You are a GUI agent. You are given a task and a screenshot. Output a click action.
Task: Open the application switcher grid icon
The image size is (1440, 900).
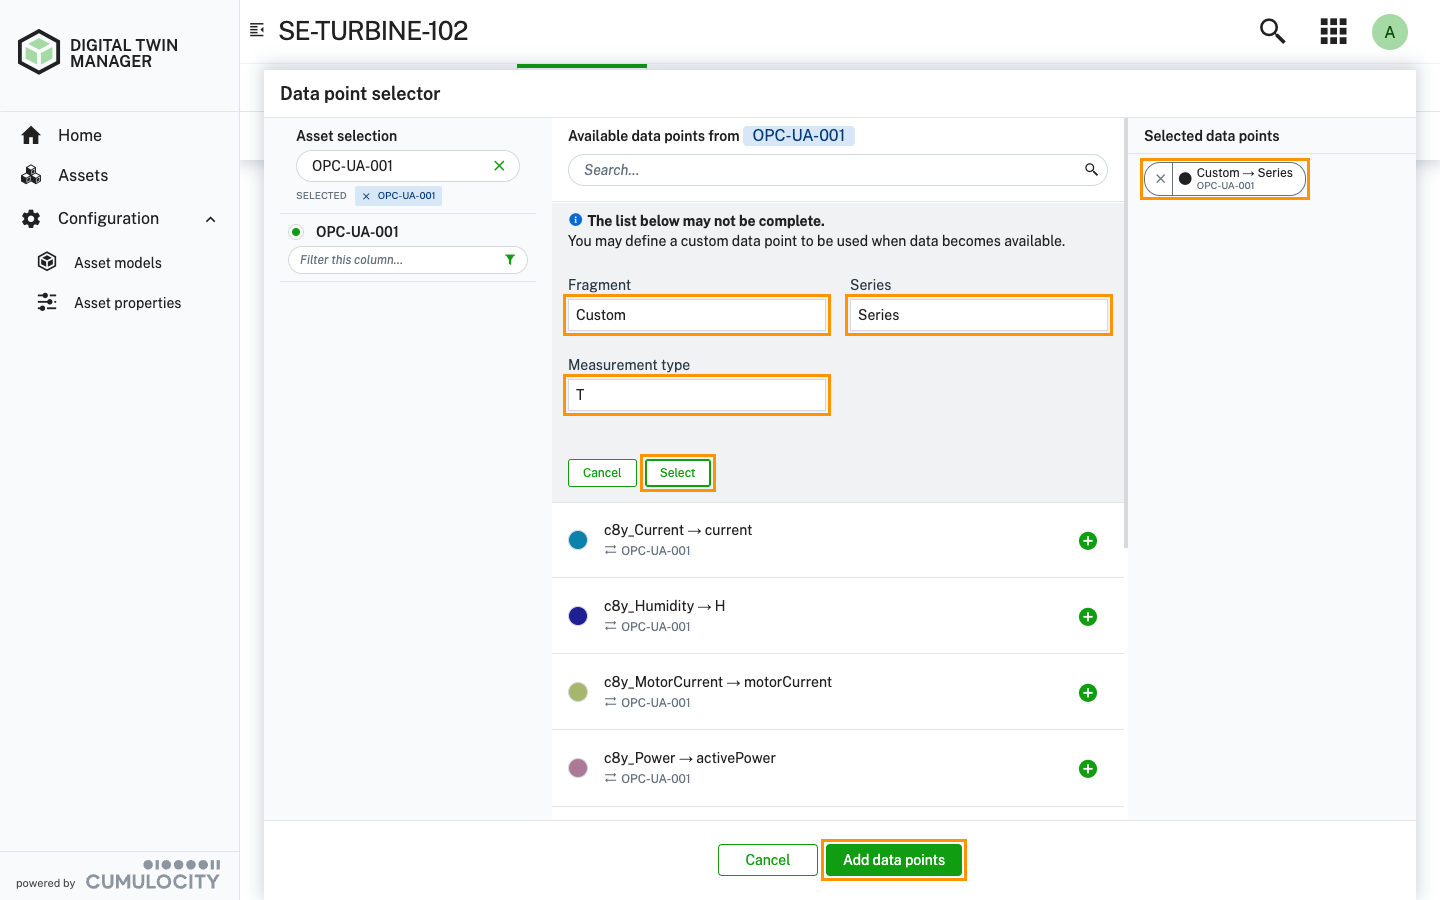pos(1333,31)
